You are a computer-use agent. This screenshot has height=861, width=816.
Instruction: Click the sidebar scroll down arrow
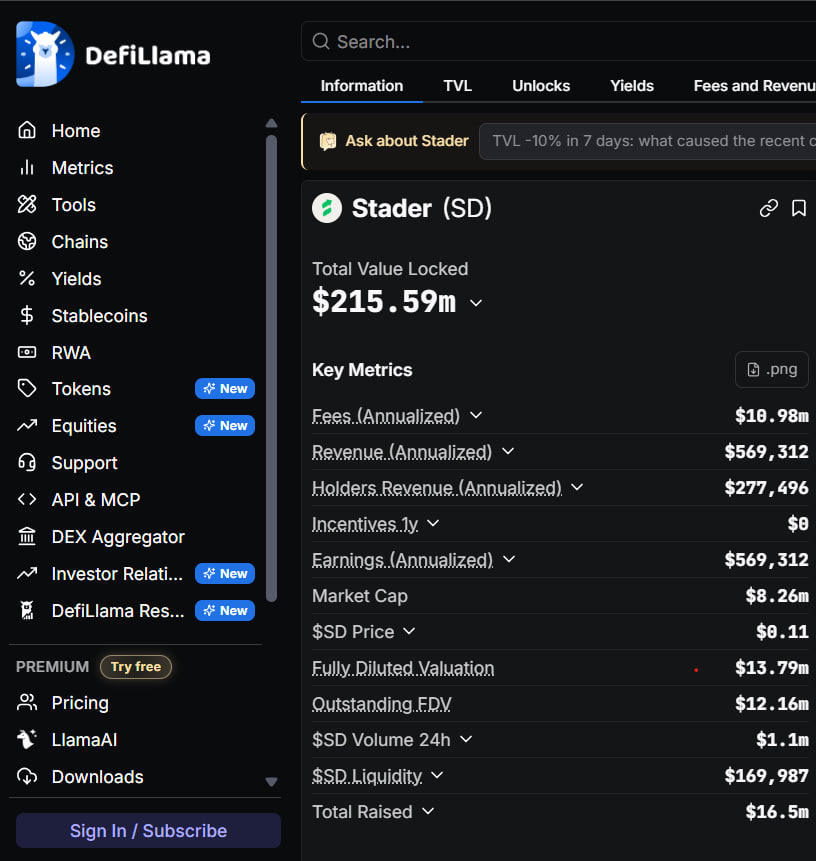pos(271,781)
